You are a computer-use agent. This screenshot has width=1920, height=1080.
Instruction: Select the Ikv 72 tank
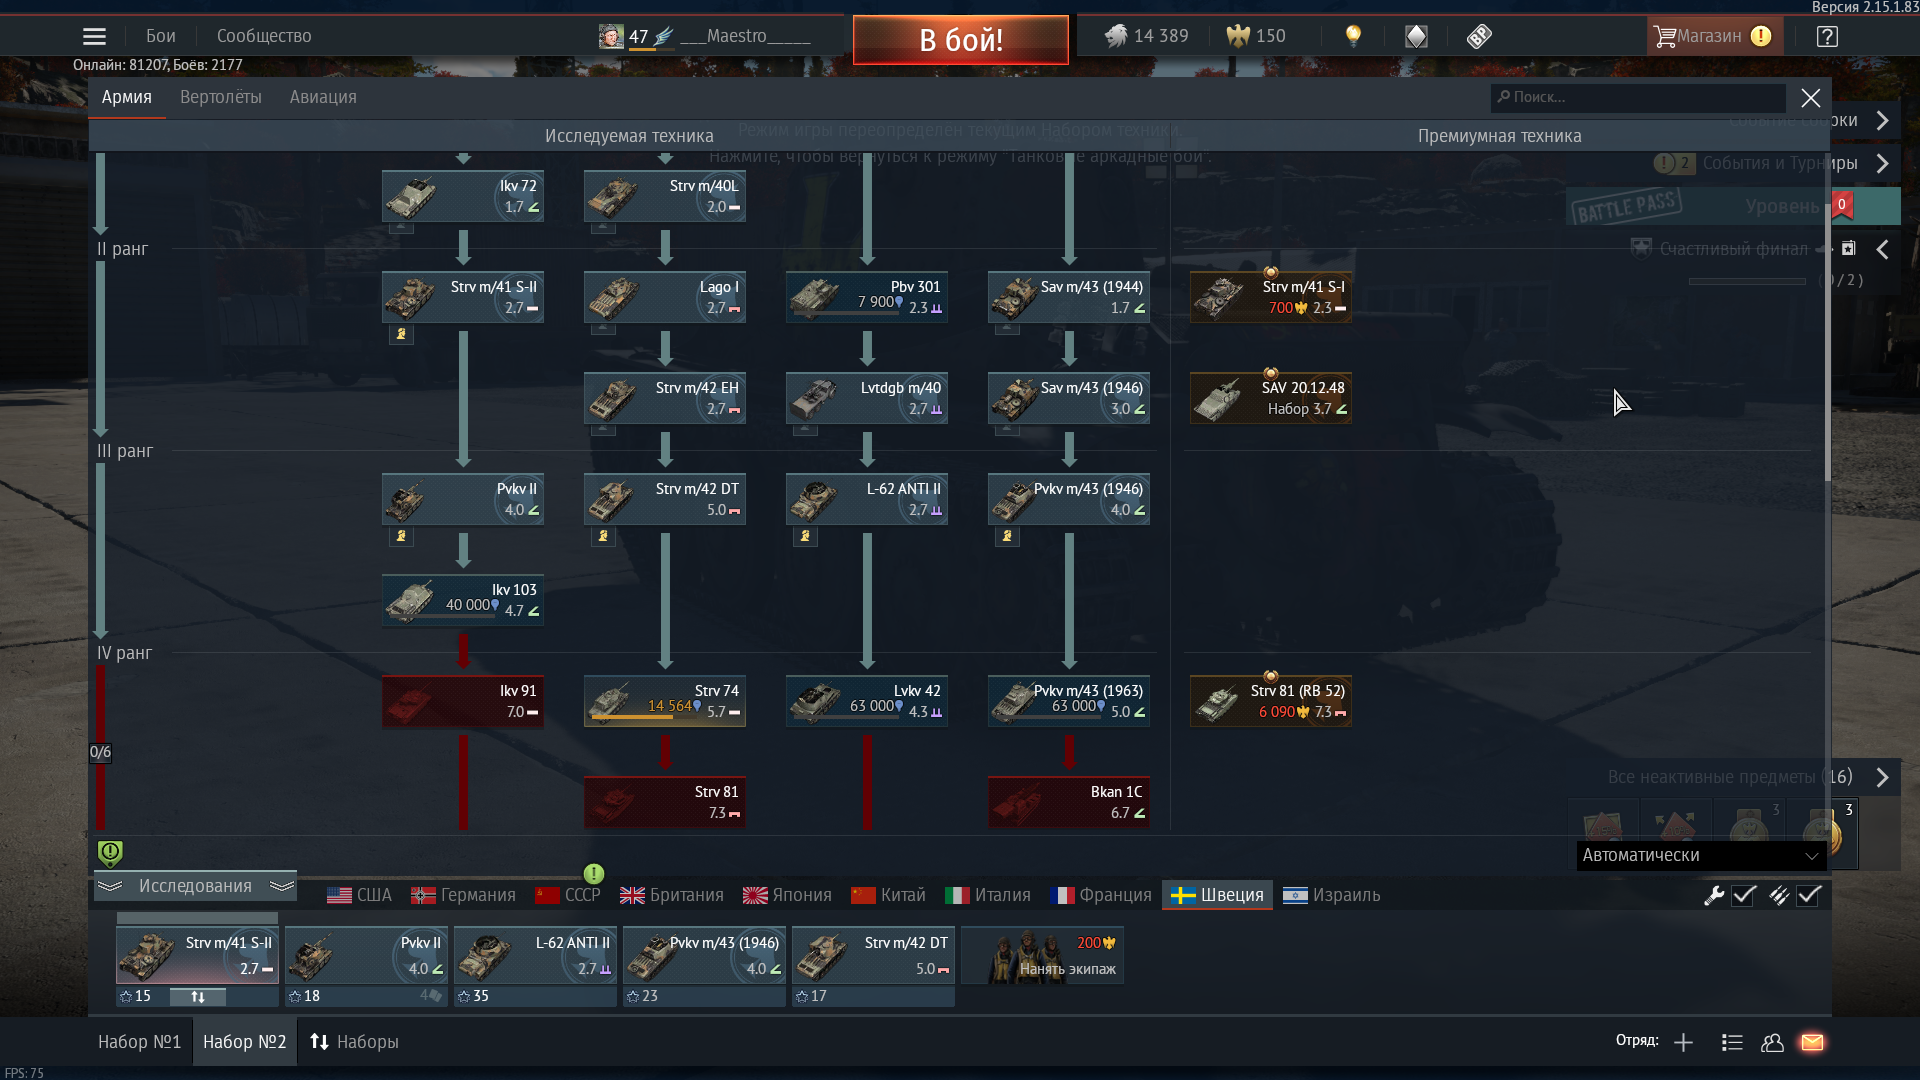point(463,196)
